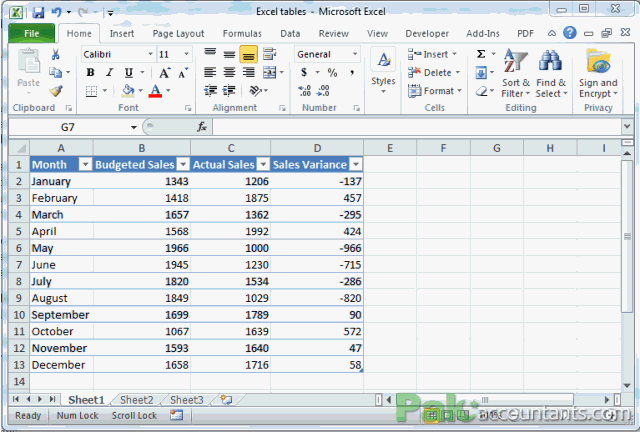The width and height of the screenshot is (640, 432).
Task: Click the Borders icon
Action: click(x=91, y=91)
